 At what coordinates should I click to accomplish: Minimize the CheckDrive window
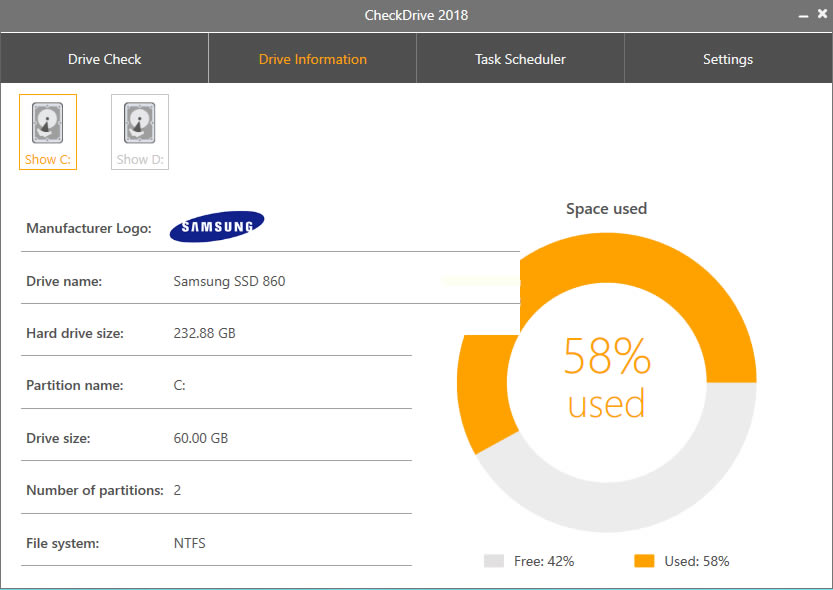(803, 15)
